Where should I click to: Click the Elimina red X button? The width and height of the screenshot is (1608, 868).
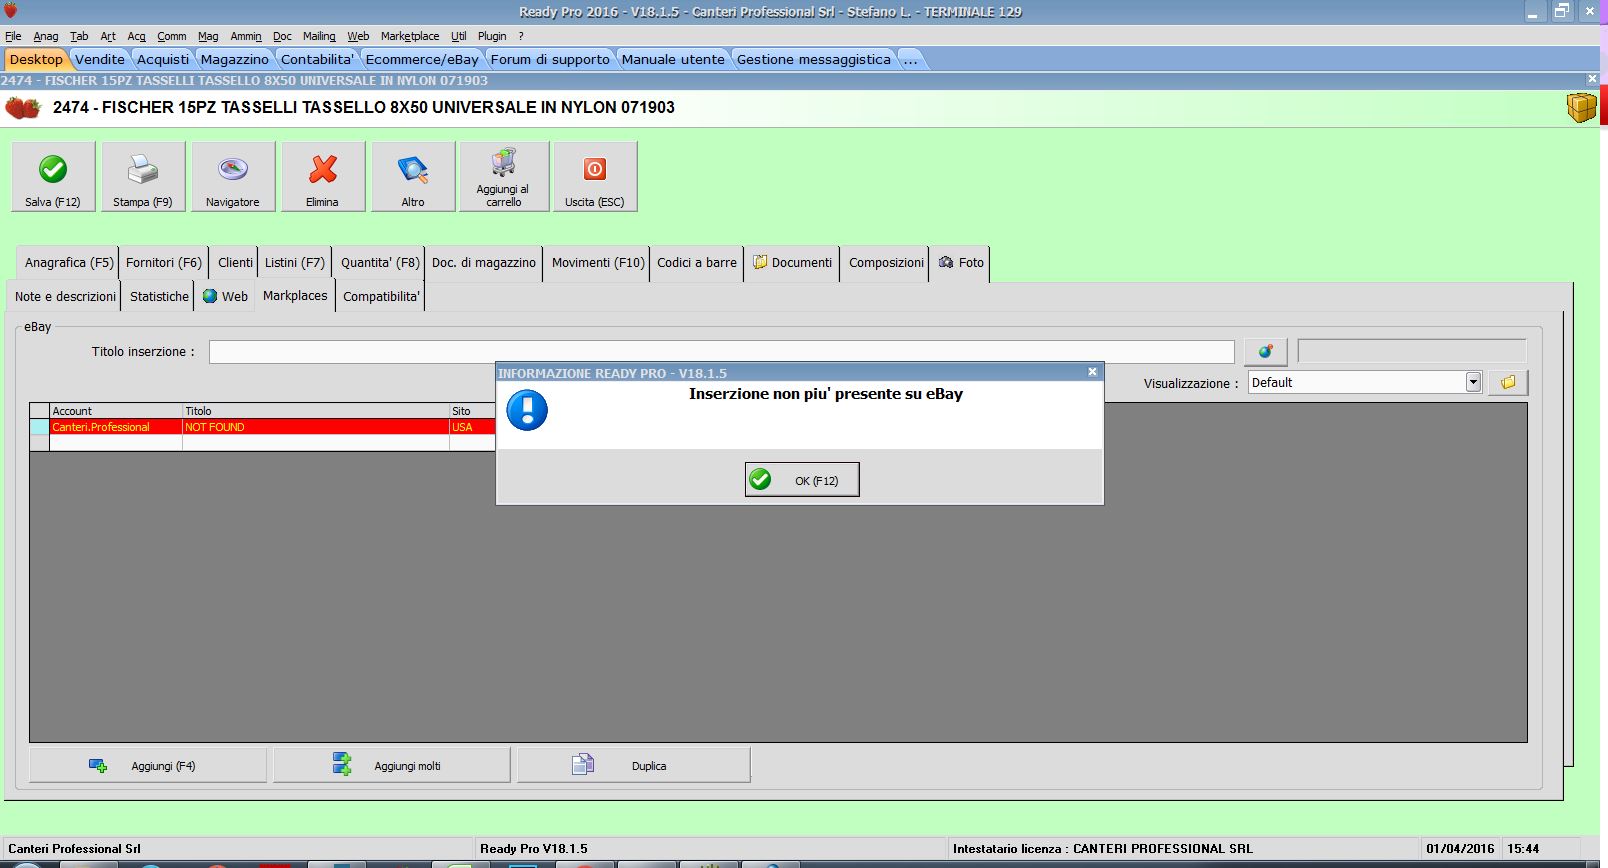(x=323, y=177)
